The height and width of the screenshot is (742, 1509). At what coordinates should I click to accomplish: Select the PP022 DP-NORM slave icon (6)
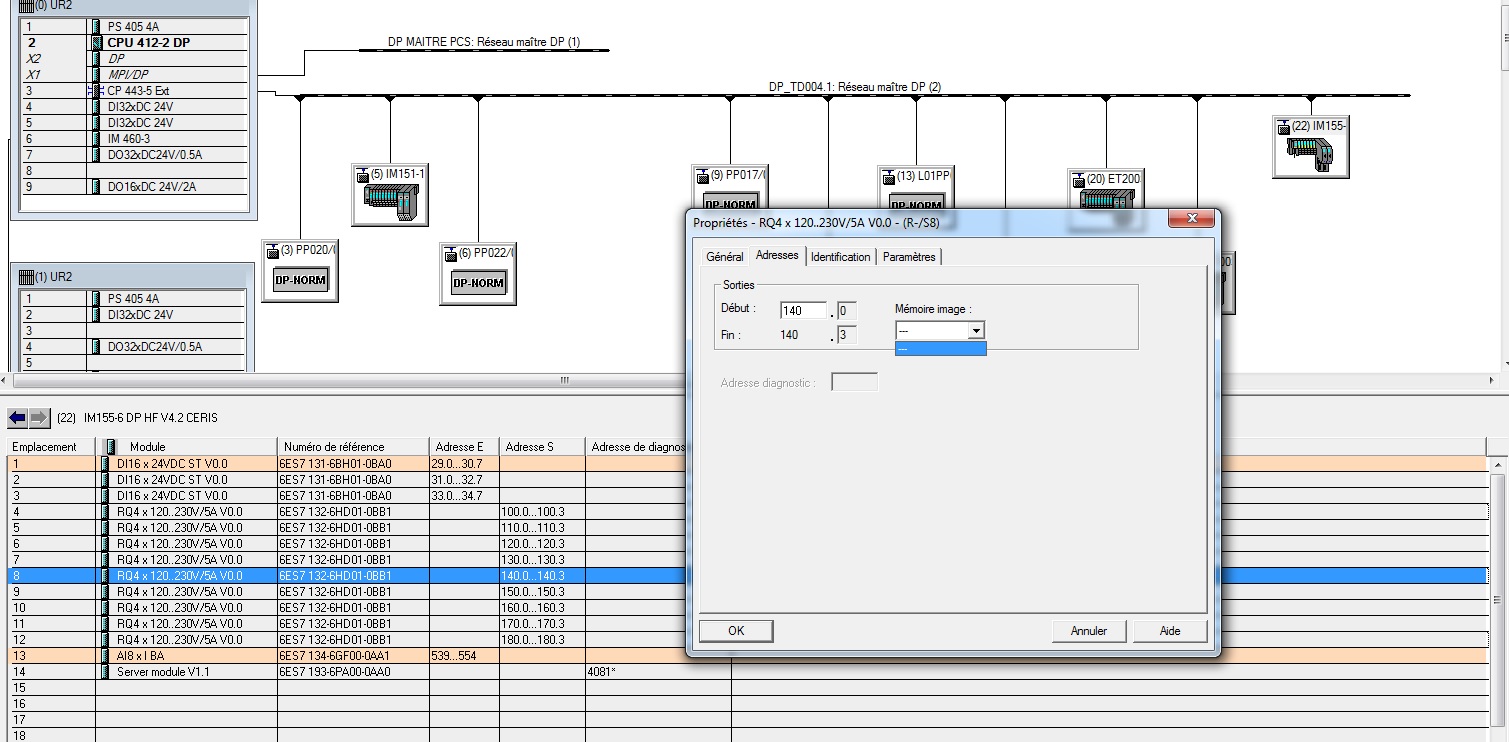point(478,282)
